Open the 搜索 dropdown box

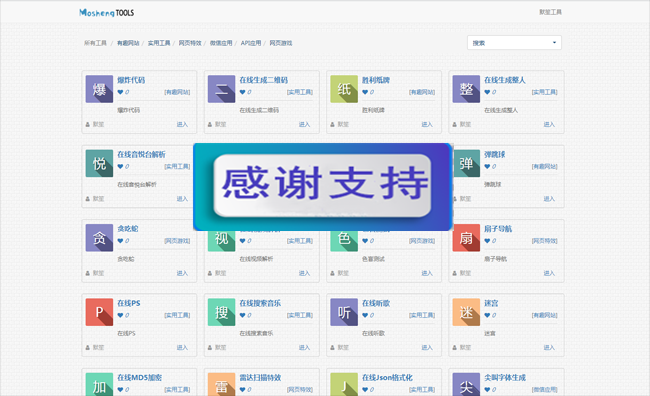(514, 43)
